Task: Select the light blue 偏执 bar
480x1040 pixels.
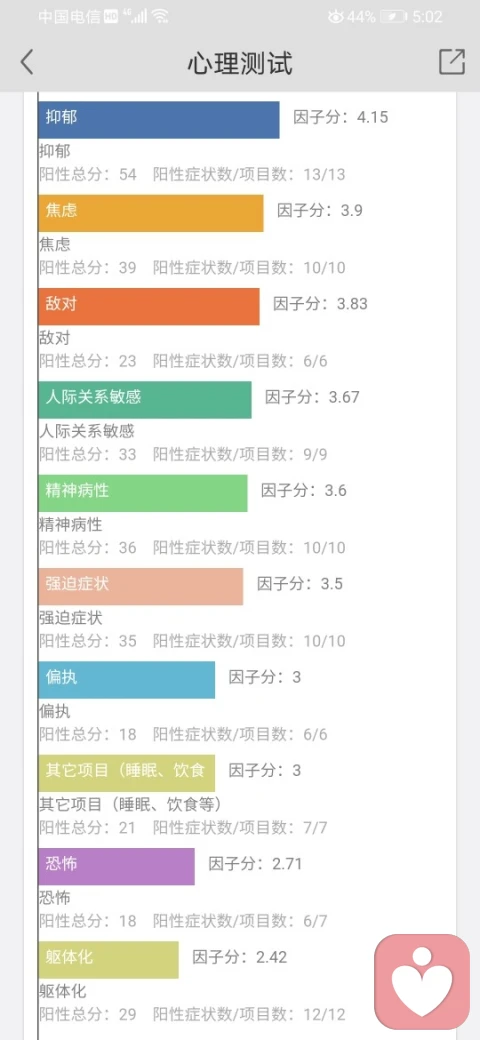Action: tap(127, 679)
